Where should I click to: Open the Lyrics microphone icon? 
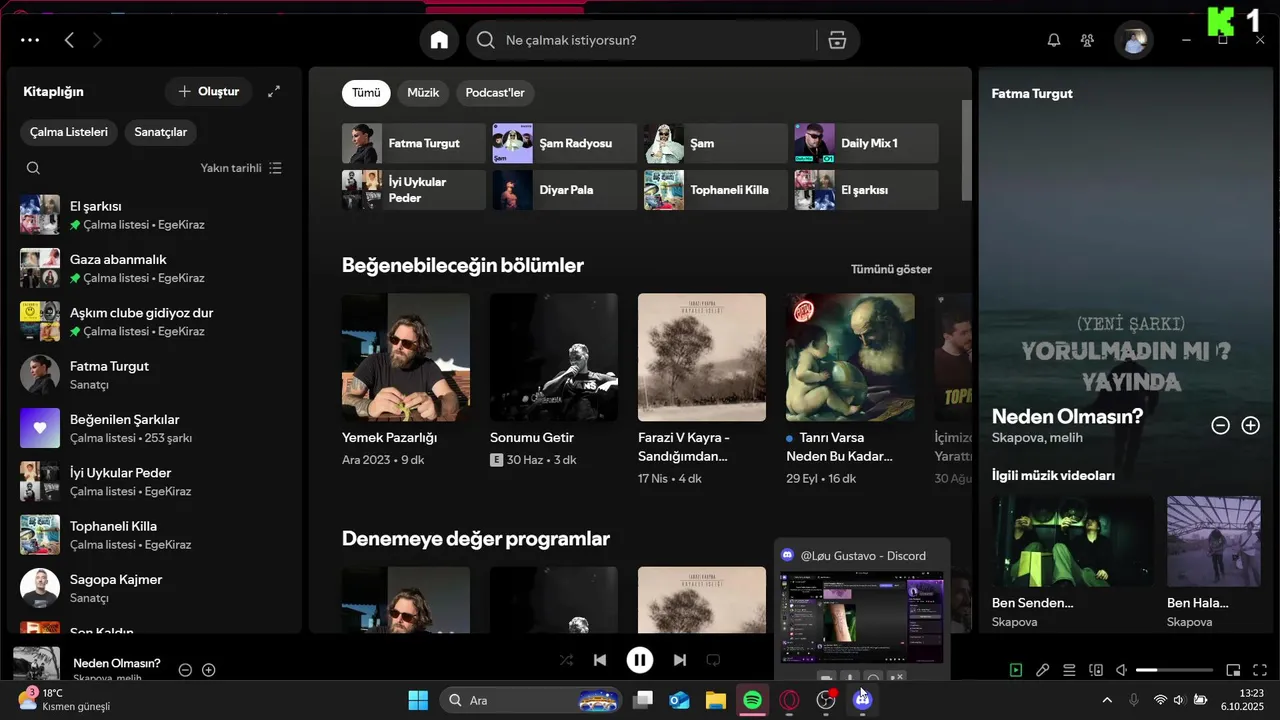pos(1042,670)
